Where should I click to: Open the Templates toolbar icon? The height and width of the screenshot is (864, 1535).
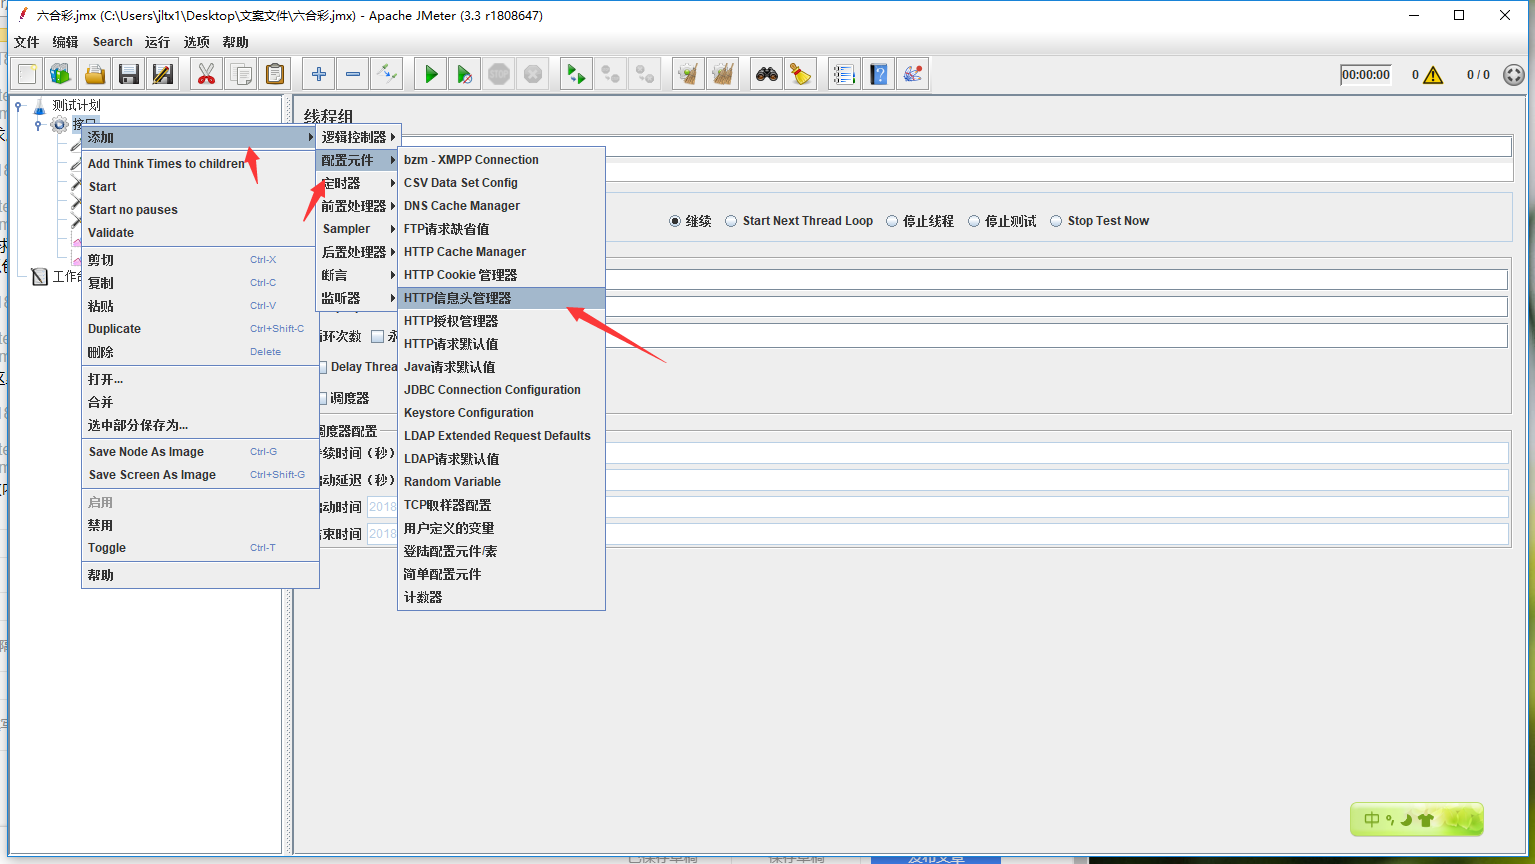coord(61,74)
